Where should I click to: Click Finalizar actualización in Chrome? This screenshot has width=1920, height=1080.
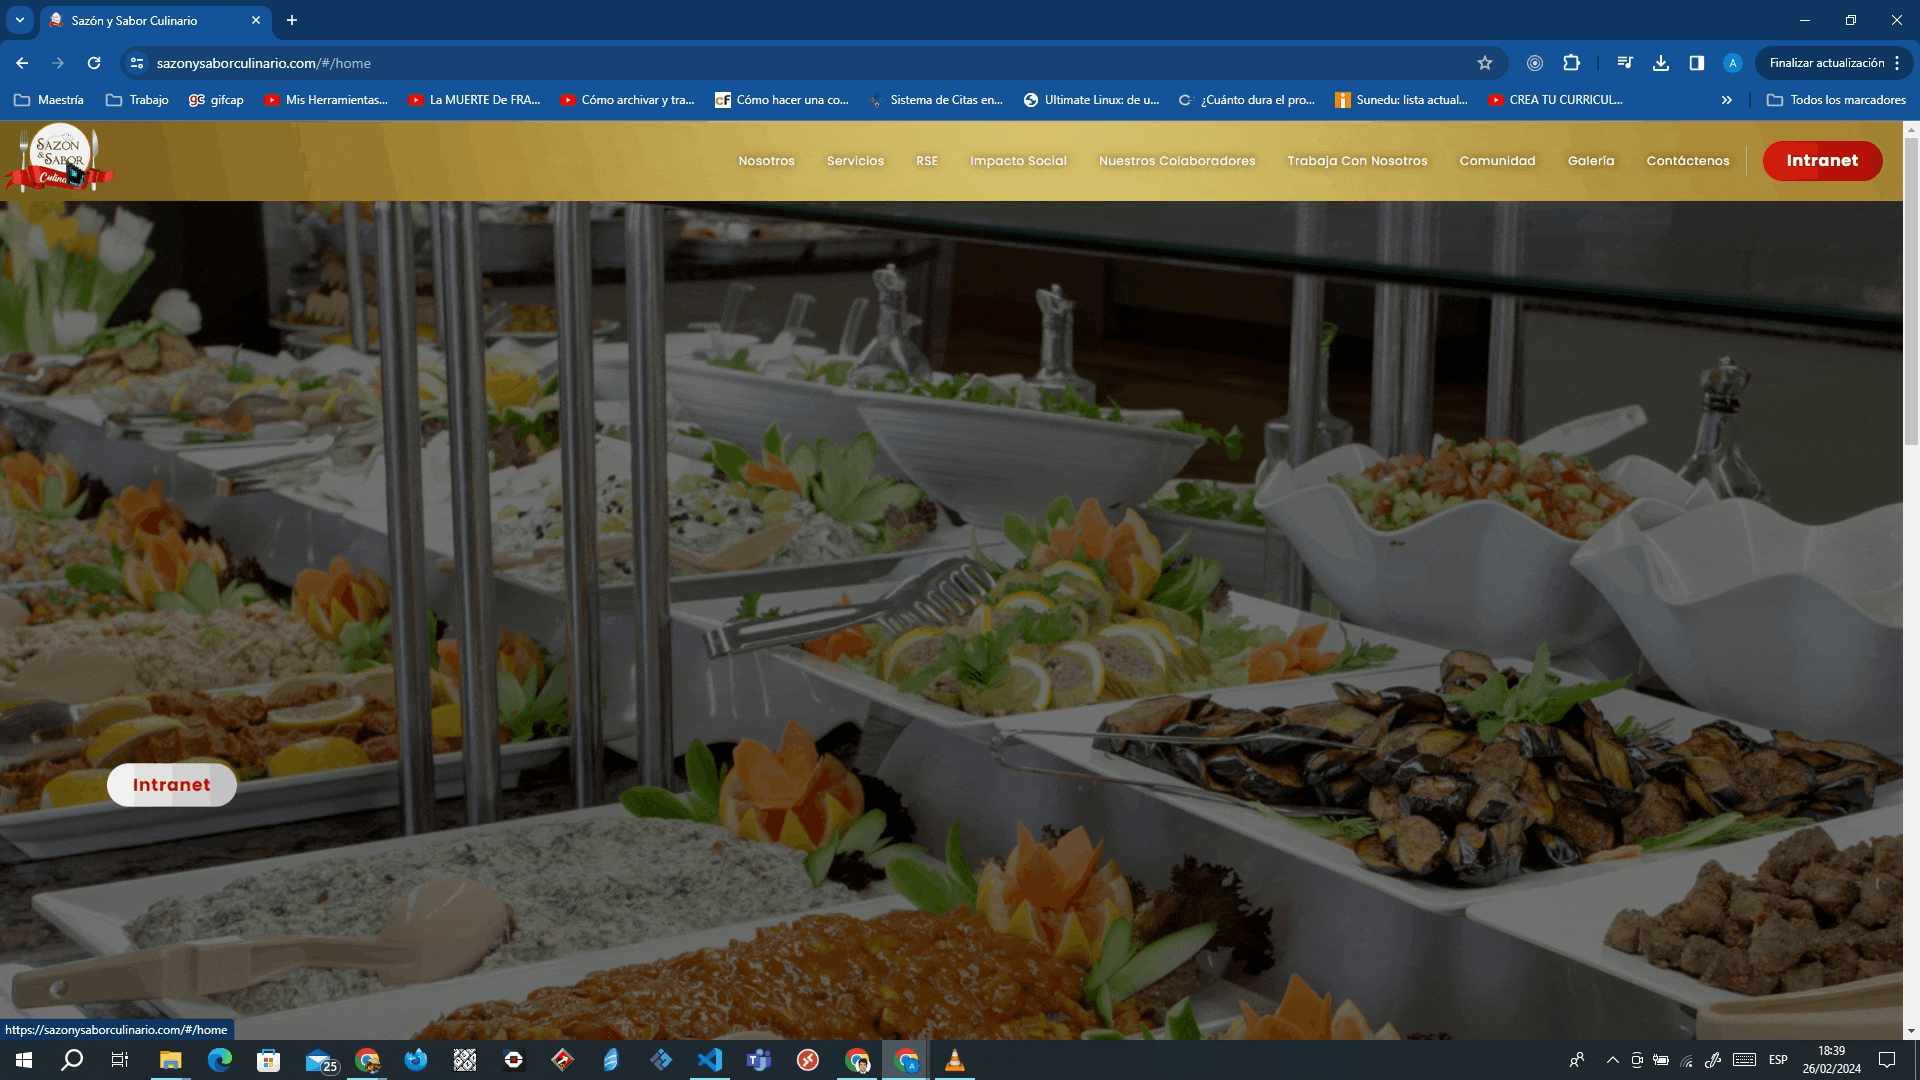[1827, 62]
